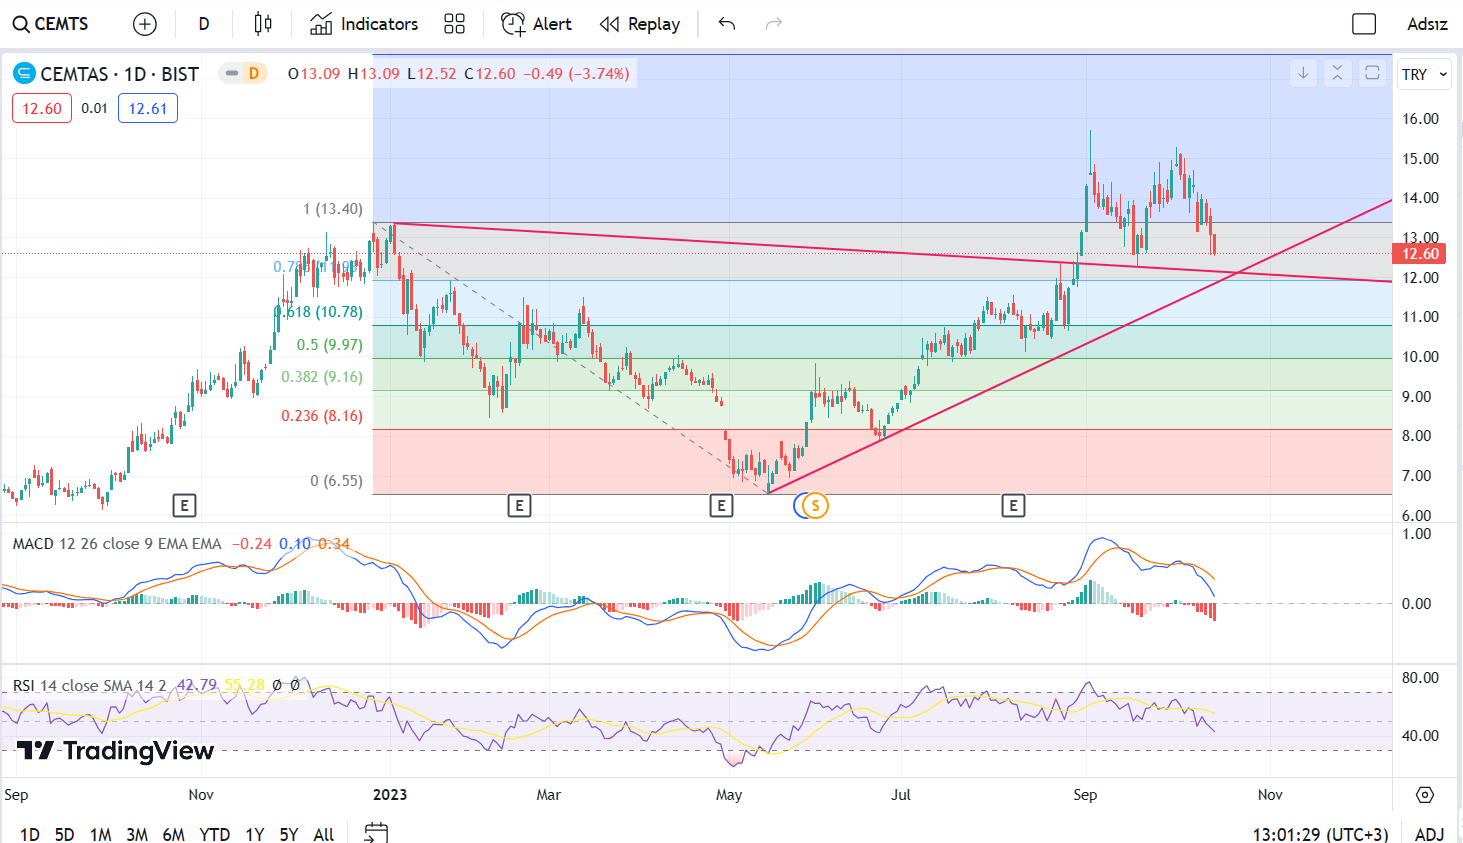1463x843 pixels.
Task: Click the 12.60 sell price button
Action: coord(42,108)
